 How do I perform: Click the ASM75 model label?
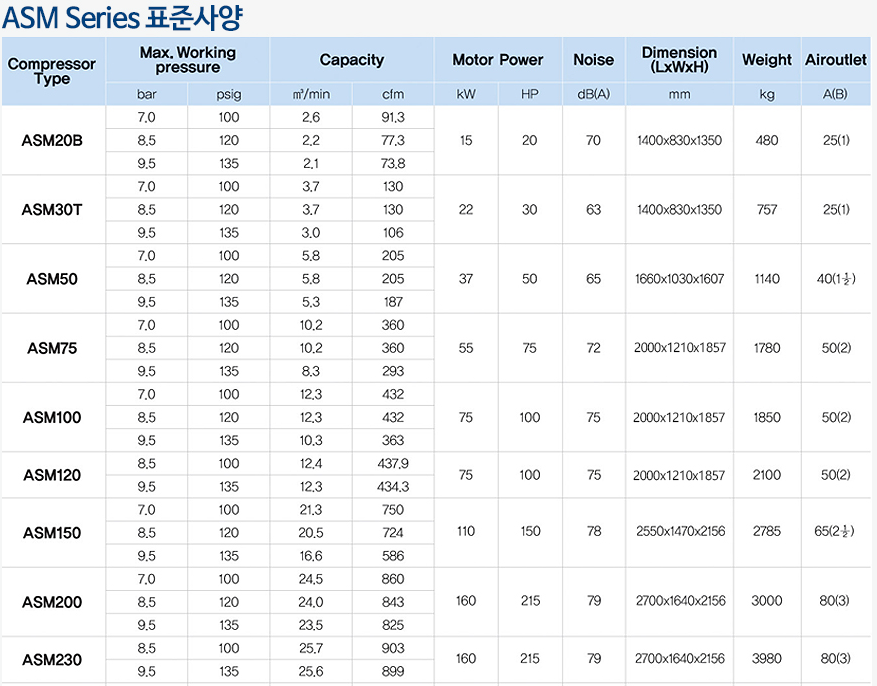(x=52, y=348)
